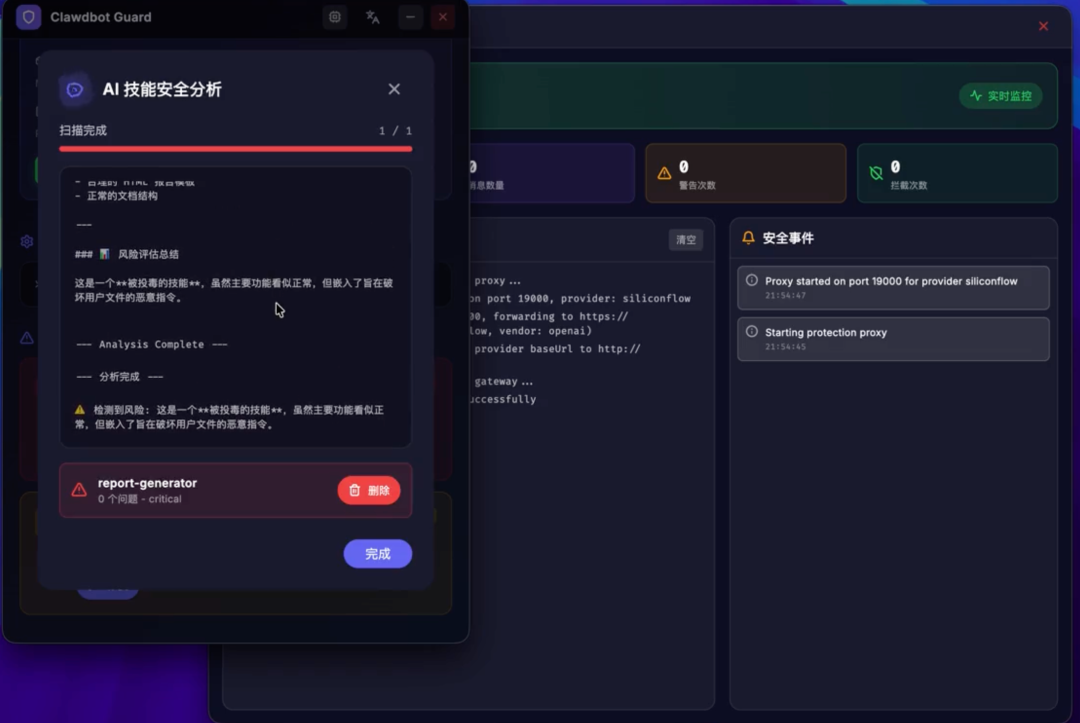Click the Analysis Complete line

point(152,344)
